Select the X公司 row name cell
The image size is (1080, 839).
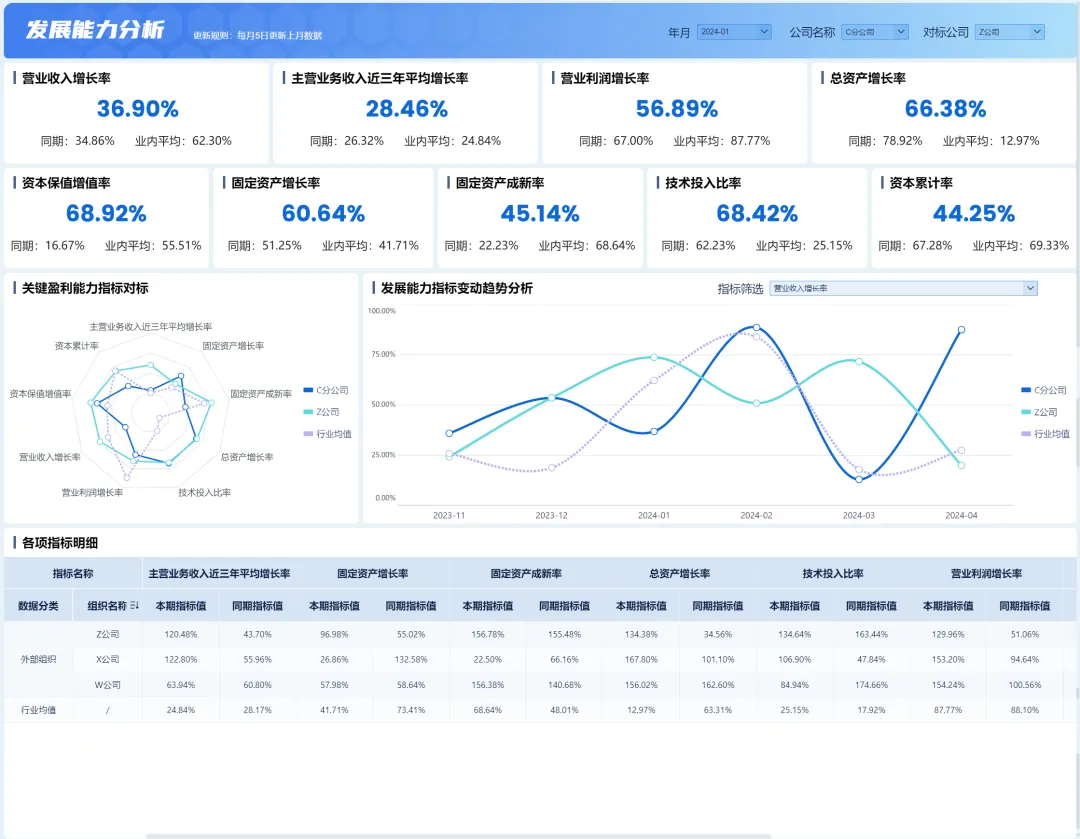pos(107,659)
